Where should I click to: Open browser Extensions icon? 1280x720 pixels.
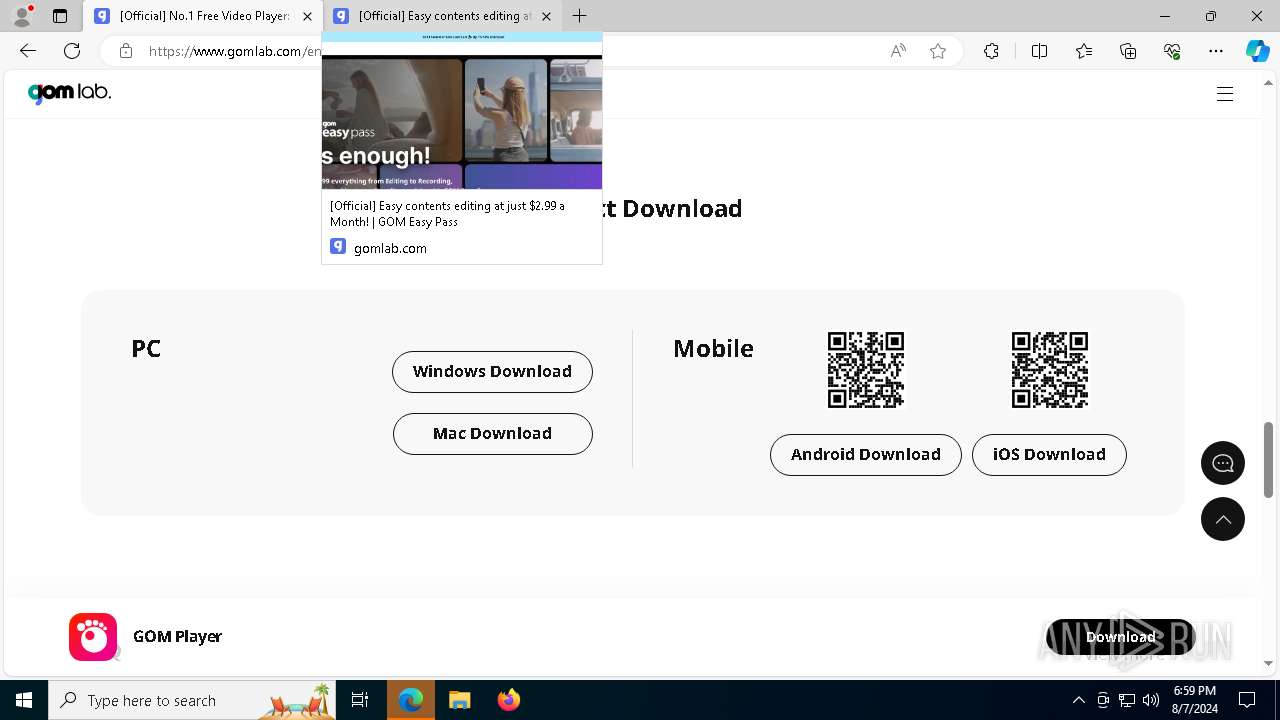991,51
